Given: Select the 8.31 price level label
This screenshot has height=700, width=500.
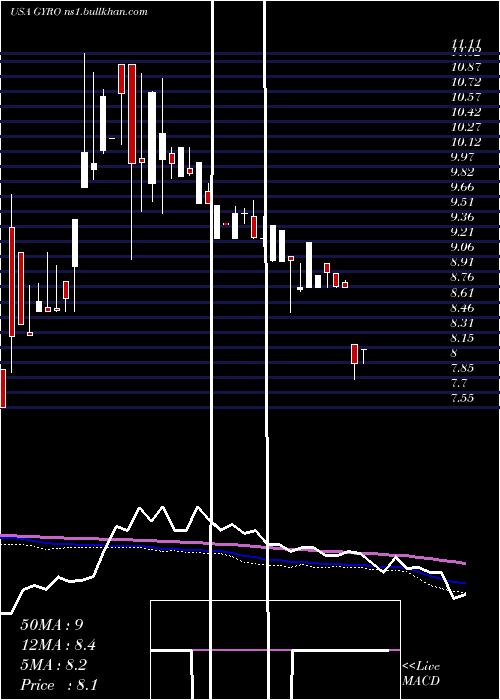Looking at the screenshot, I should tap(463, 323).
